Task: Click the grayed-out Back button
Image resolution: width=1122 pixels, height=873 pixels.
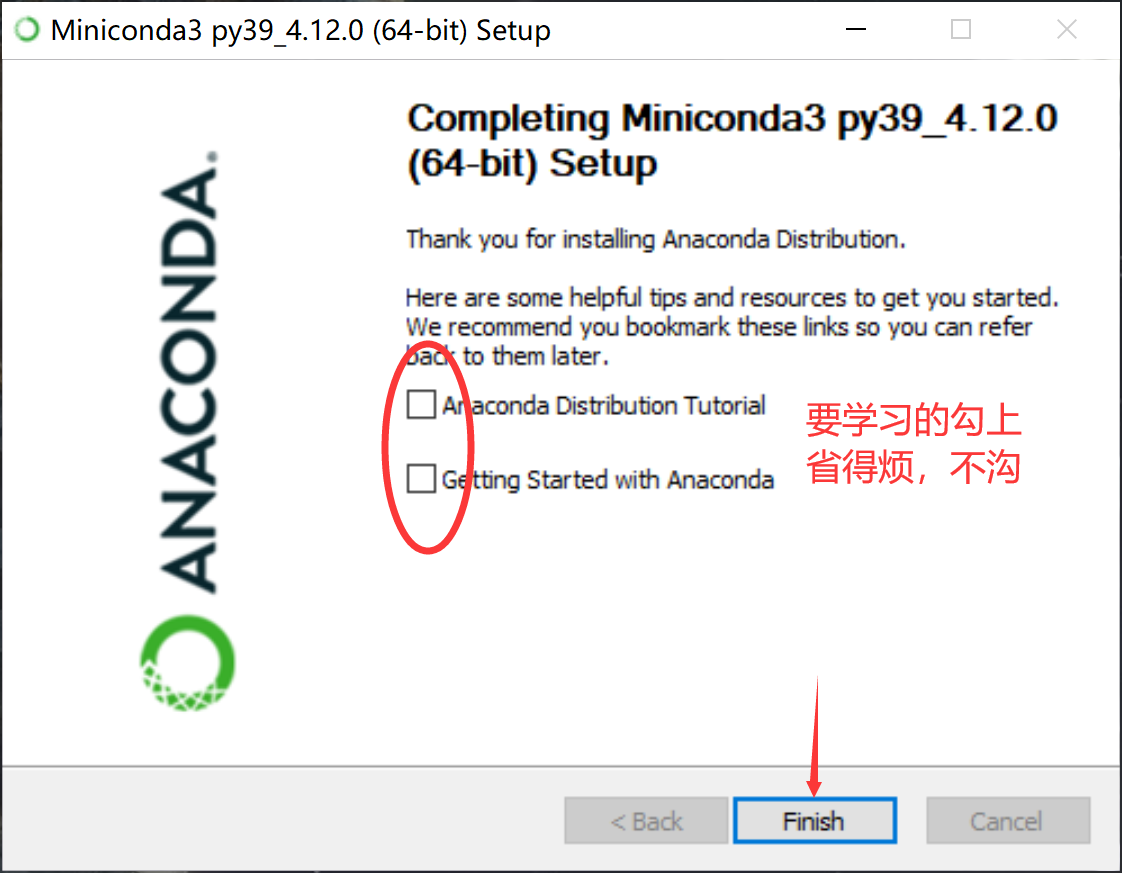Action: [x=646, y=820]
